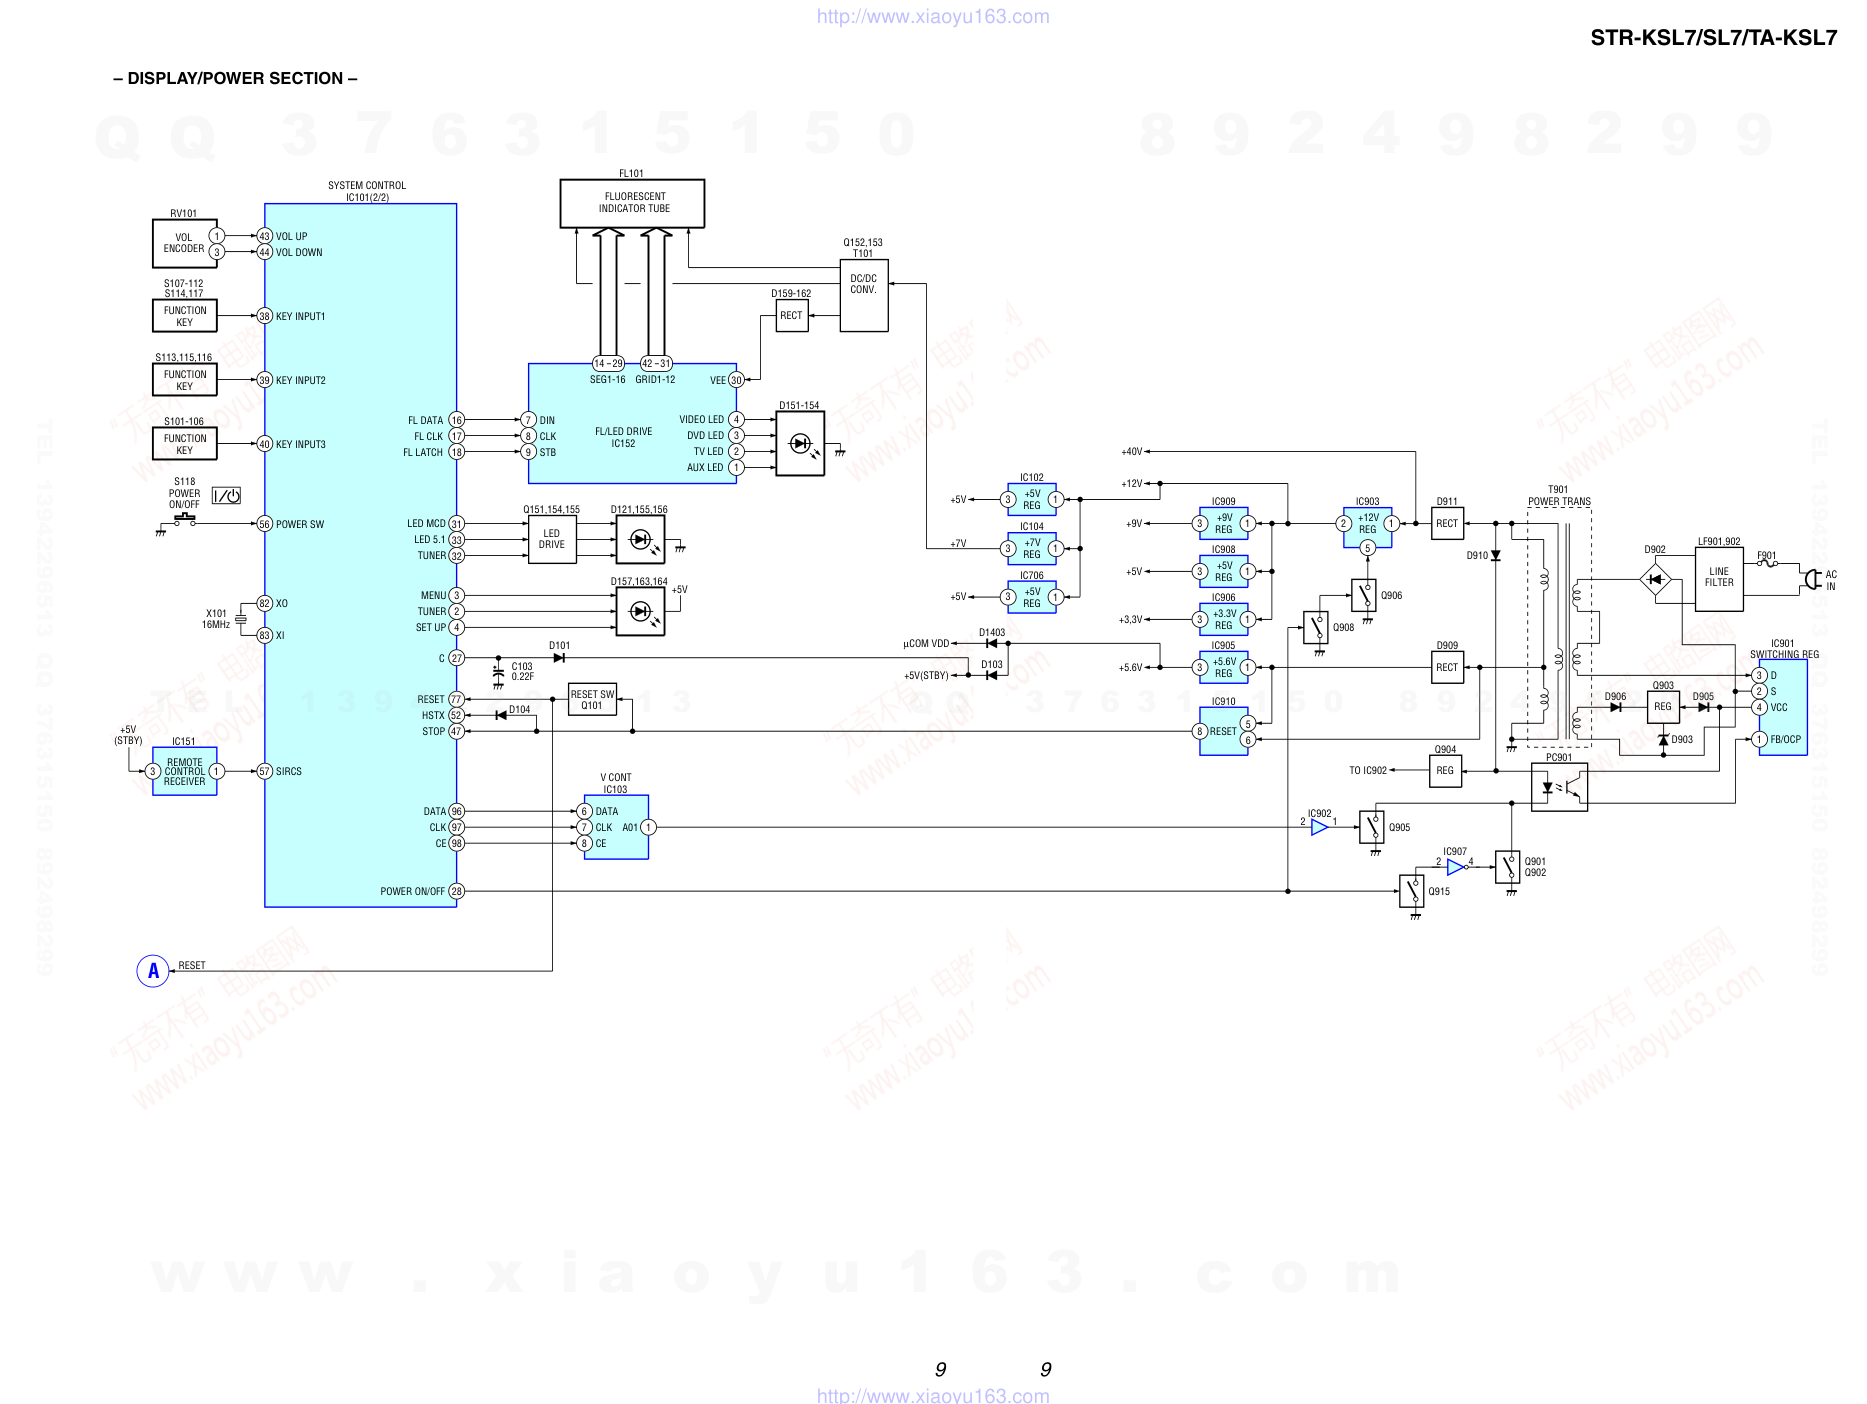Click the AC IN plug symbol
Screen dimensions: 1867x1404
pos(1811,580)
